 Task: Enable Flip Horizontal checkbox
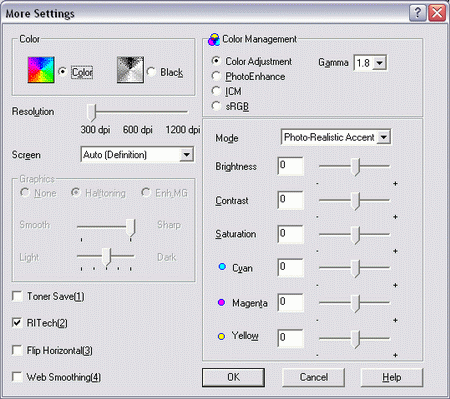pyautogui.click(x=17, y=350)
